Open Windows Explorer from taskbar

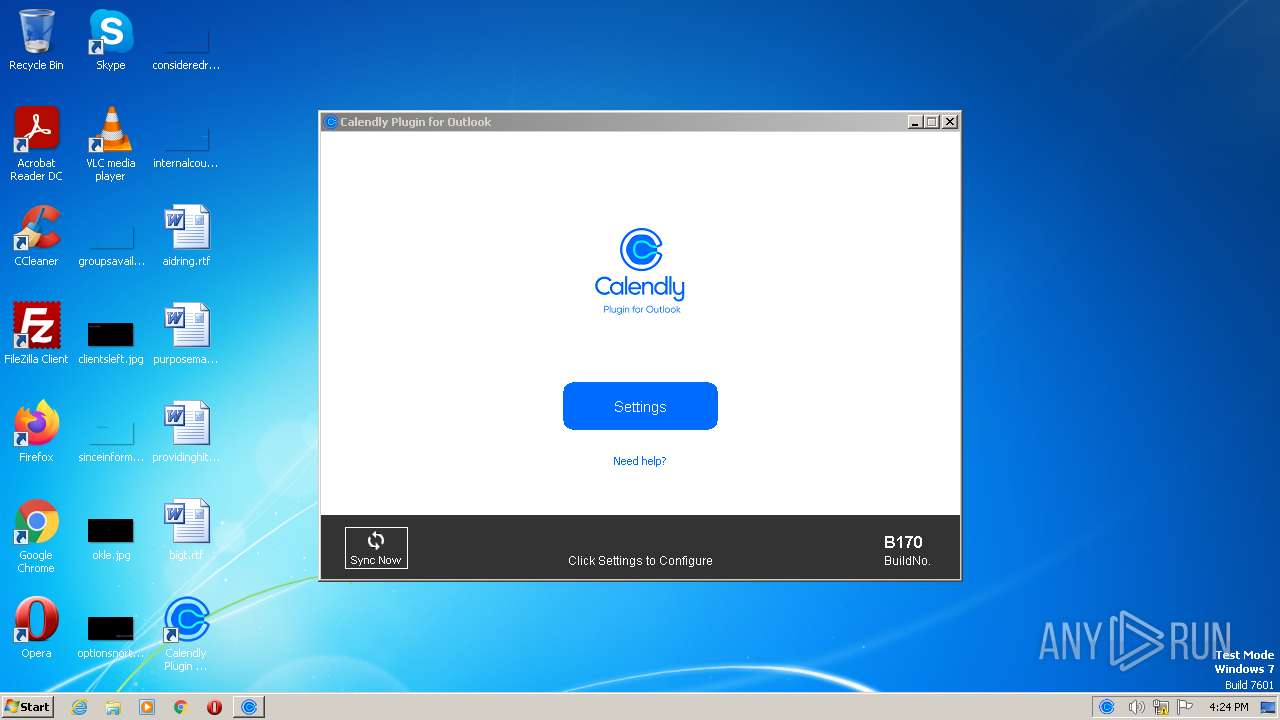click(113, 707)
